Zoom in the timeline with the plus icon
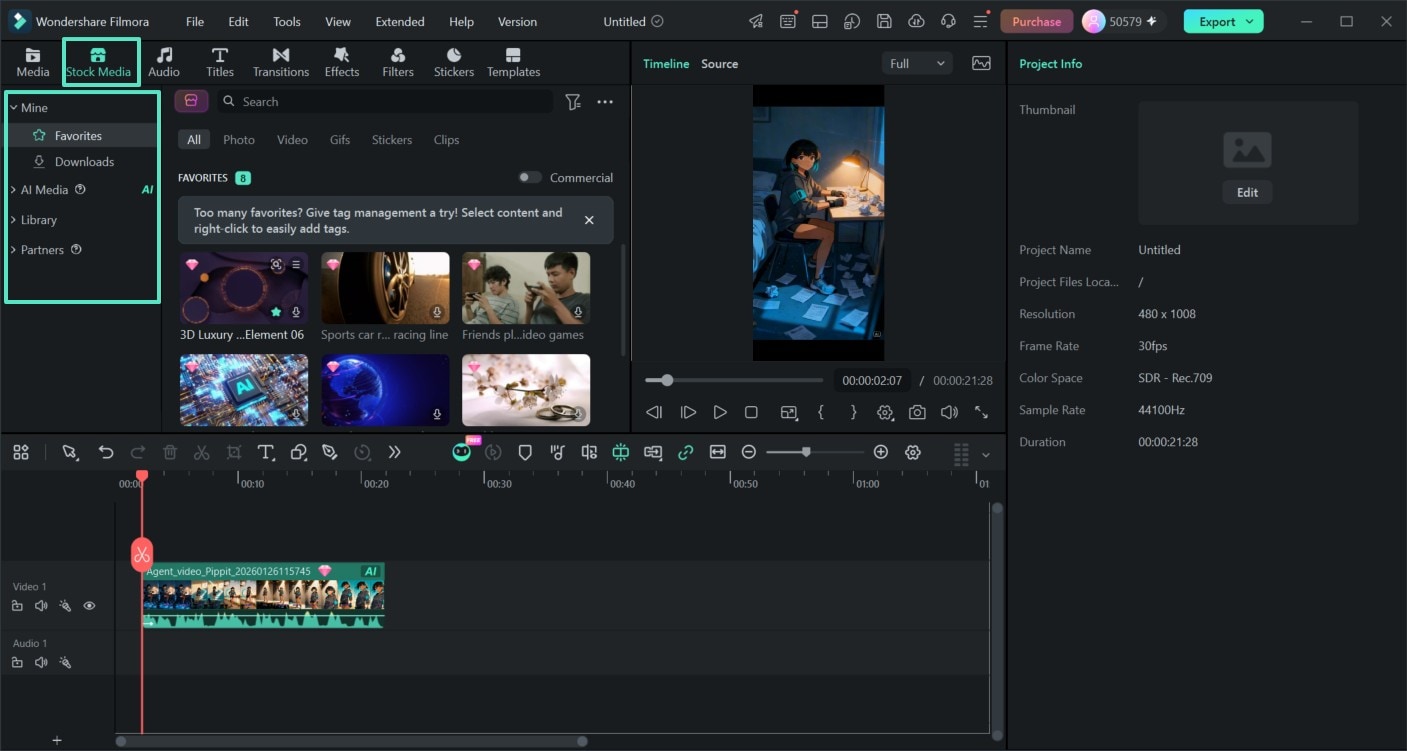This screenshot has height=751, width=1407. (881, 452)
